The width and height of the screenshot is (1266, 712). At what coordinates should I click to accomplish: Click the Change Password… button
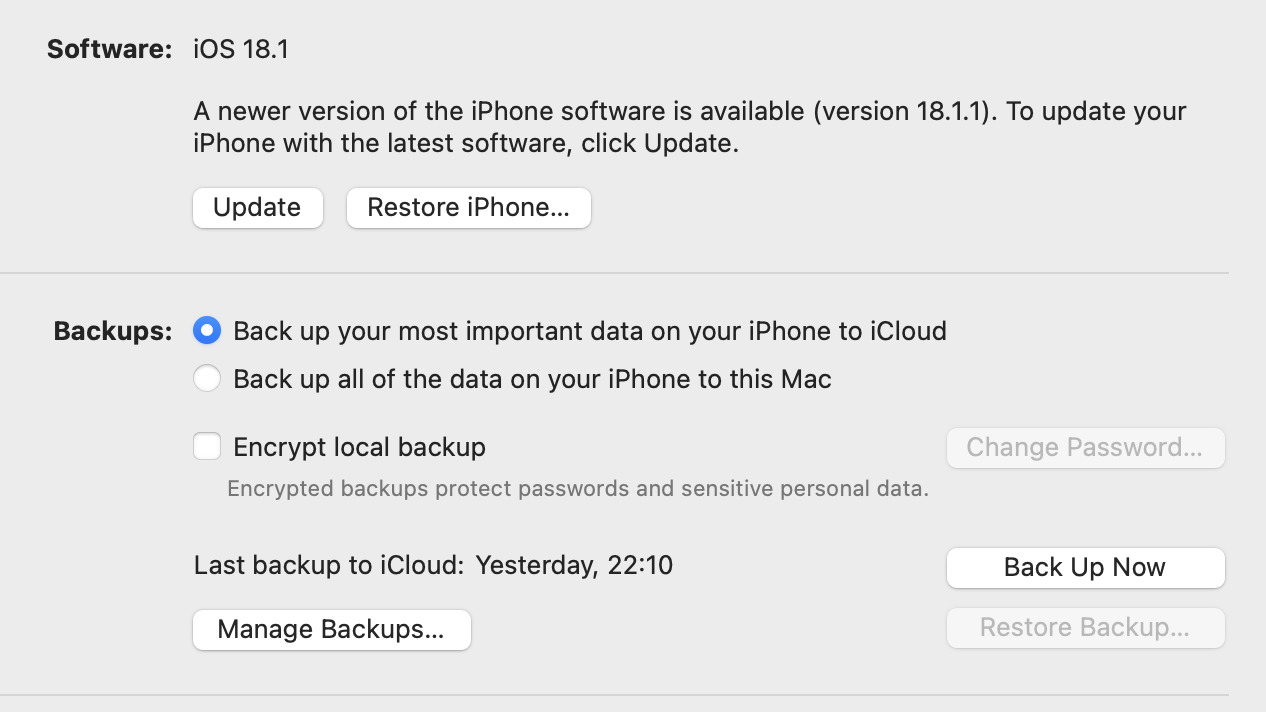tap(1085, 448)
